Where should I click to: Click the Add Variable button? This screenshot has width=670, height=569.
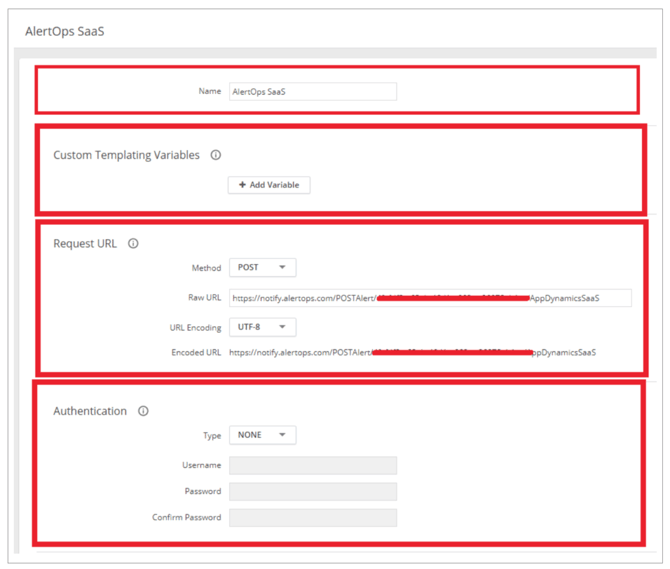click(269, 185)
